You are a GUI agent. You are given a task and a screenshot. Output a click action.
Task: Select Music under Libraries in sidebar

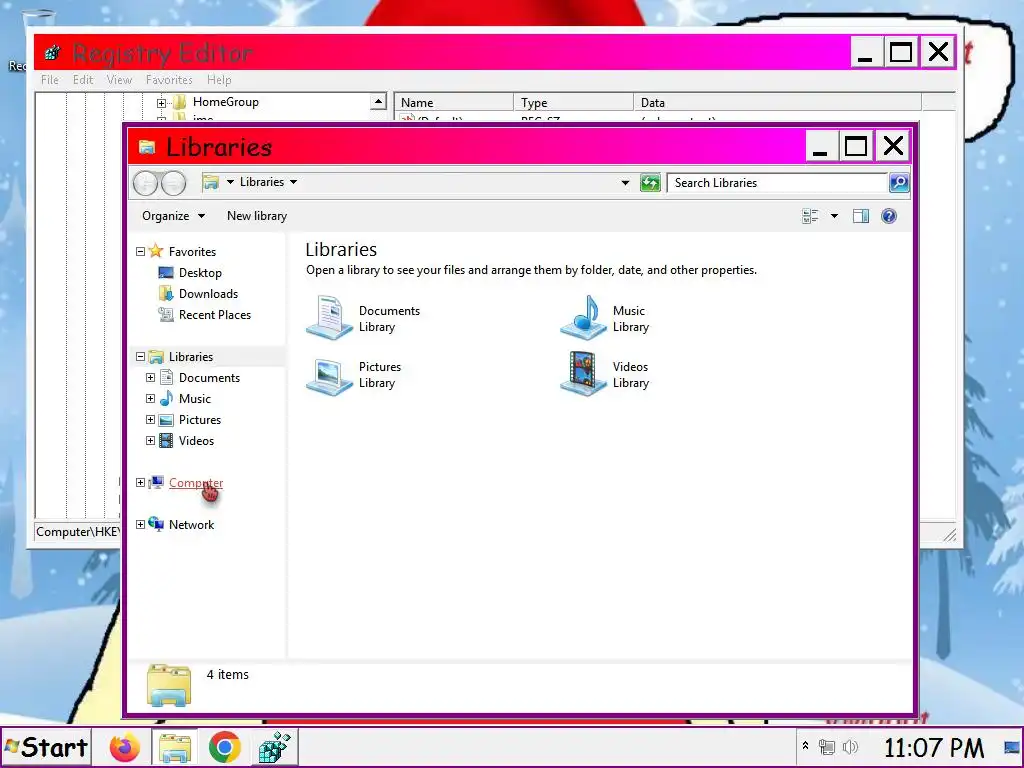[x=195, y=398]
